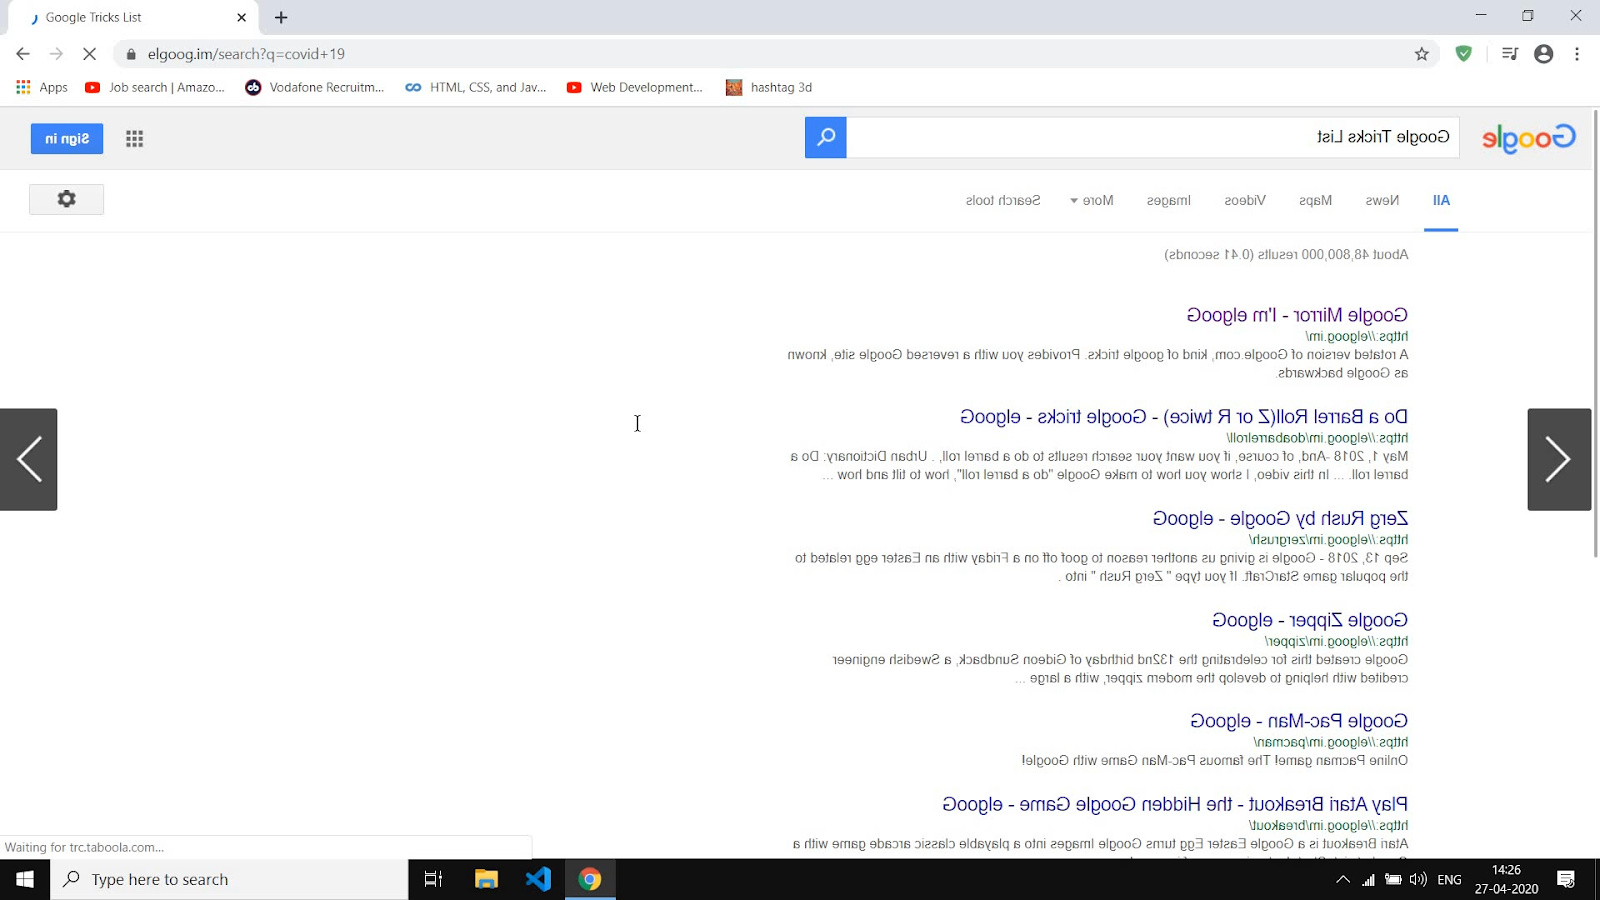Open elgooG Zipper result link

(x=1310, y=620)
